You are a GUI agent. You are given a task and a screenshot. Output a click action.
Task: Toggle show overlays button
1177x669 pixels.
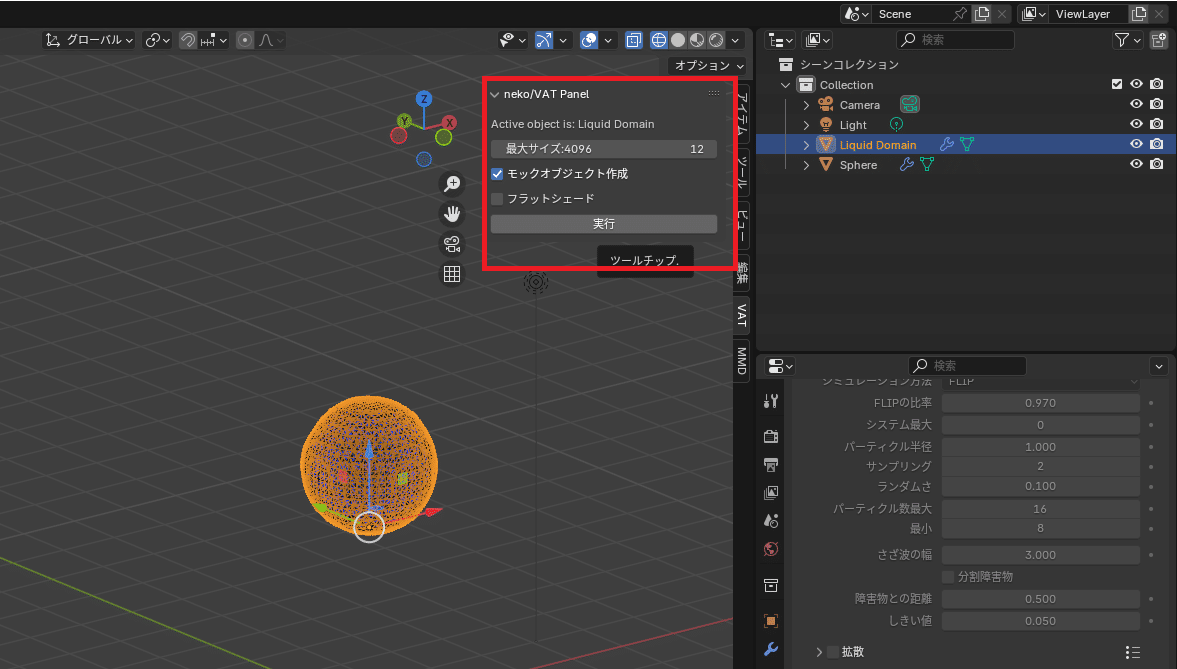[589, 40]
